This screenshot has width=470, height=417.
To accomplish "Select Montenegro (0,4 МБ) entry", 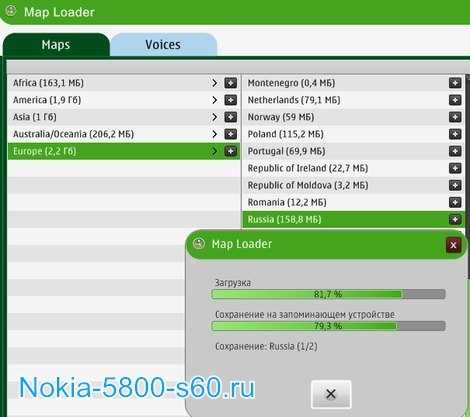I will (x=353, y=83).
